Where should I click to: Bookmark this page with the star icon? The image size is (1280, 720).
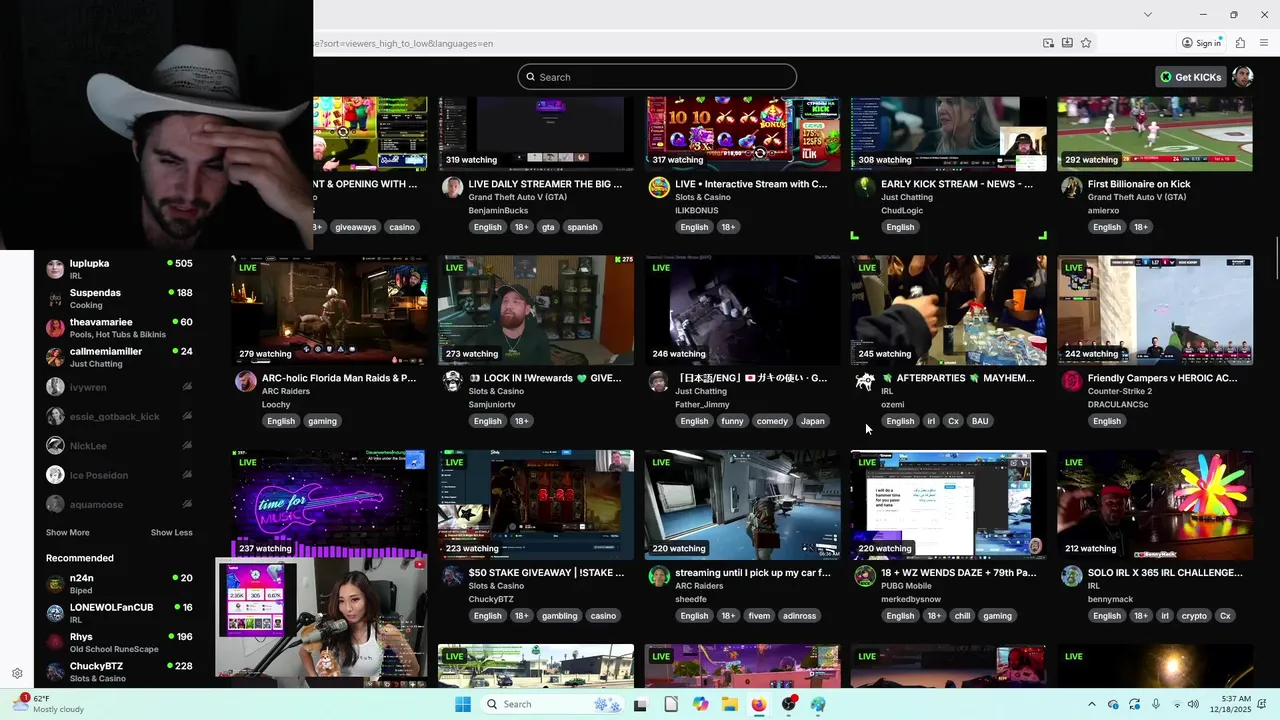pos(1086,43)
